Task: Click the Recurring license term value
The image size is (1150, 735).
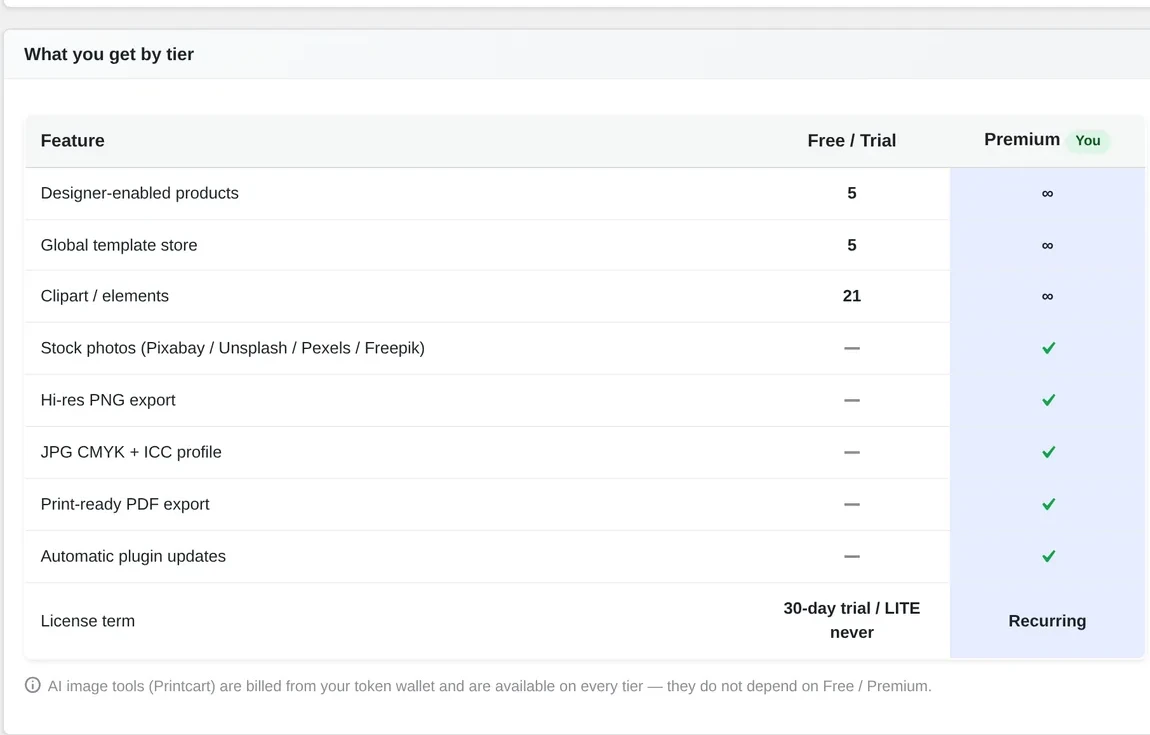Action: point(1047,621)
